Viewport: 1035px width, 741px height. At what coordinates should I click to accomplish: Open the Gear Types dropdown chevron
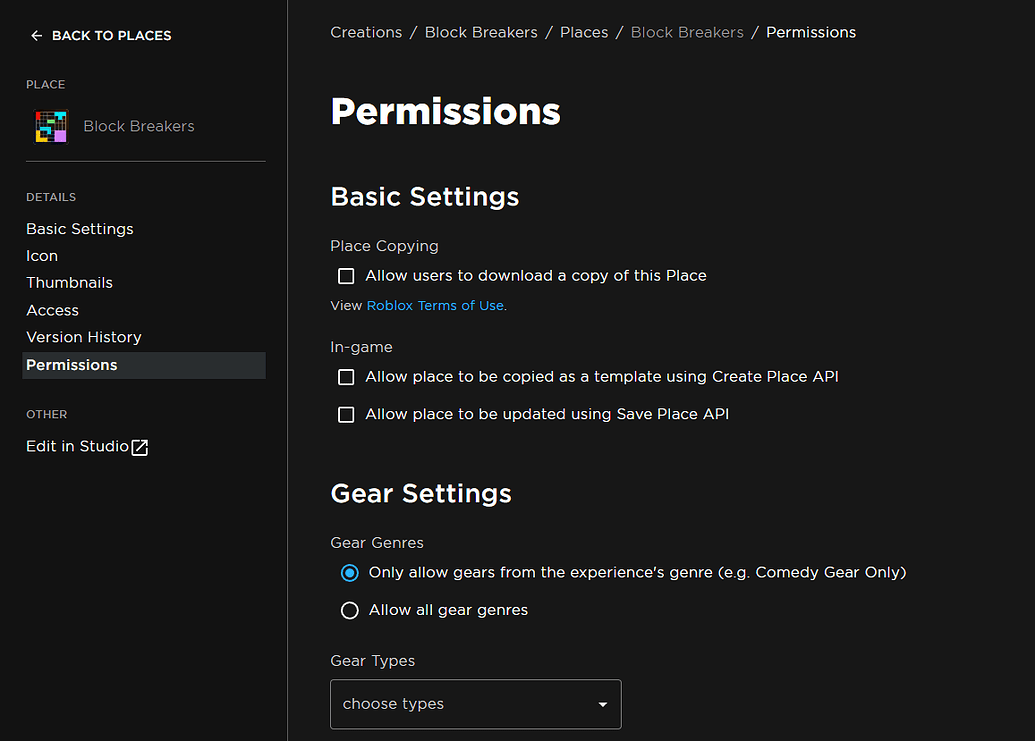(603, 704)
